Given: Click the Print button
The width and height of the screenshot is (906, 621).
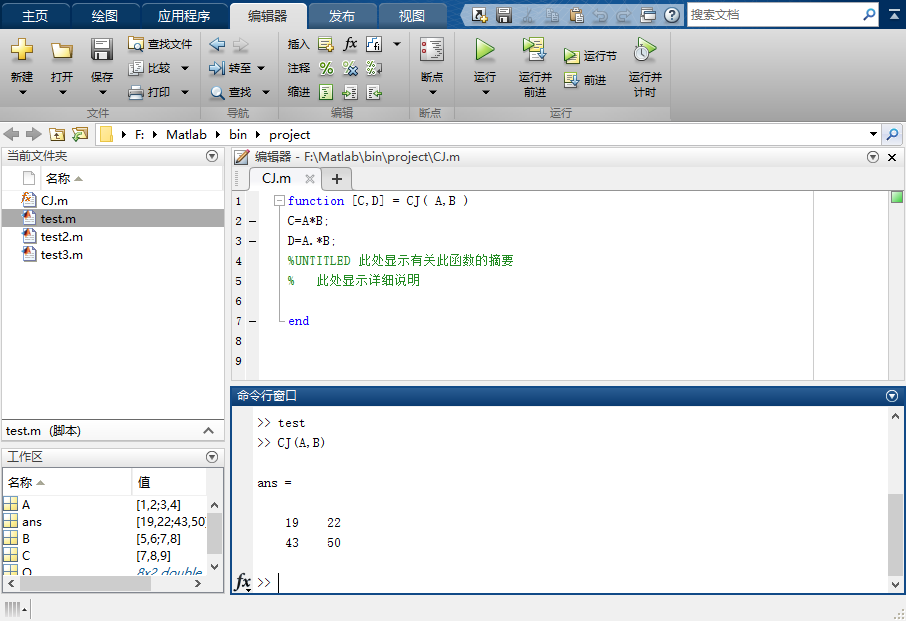Looking at the screenshot, I should click(150, 92).
